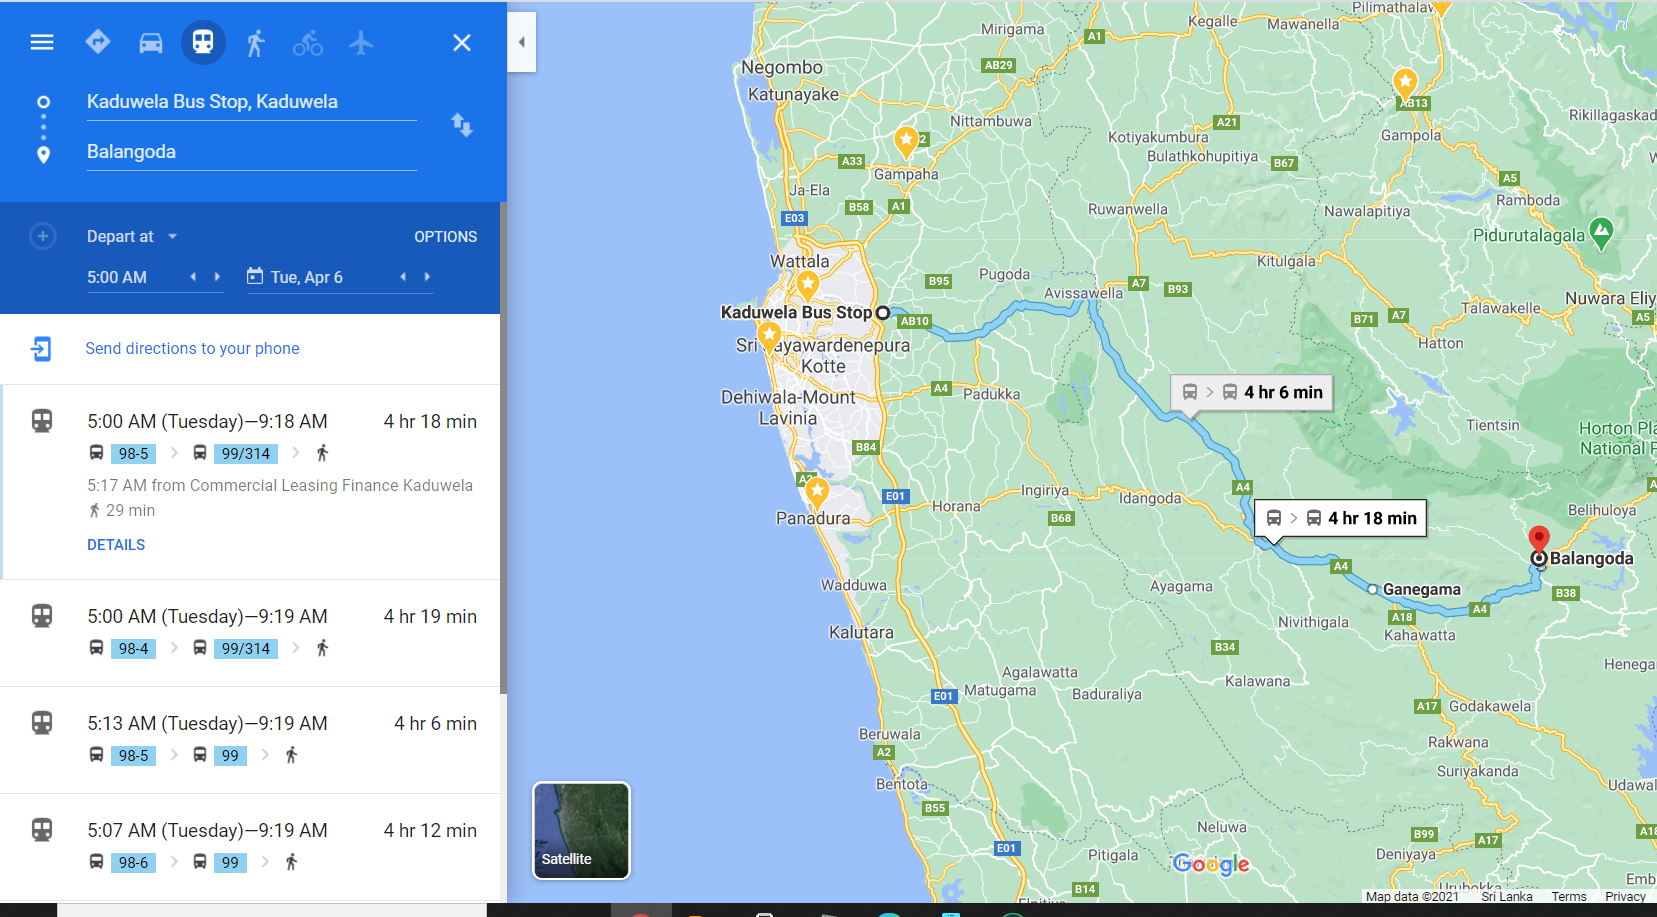The width and height of the screenshot is (1657, 917).
Task: Switch to walking travel mode
Action: tap(256, 43)
